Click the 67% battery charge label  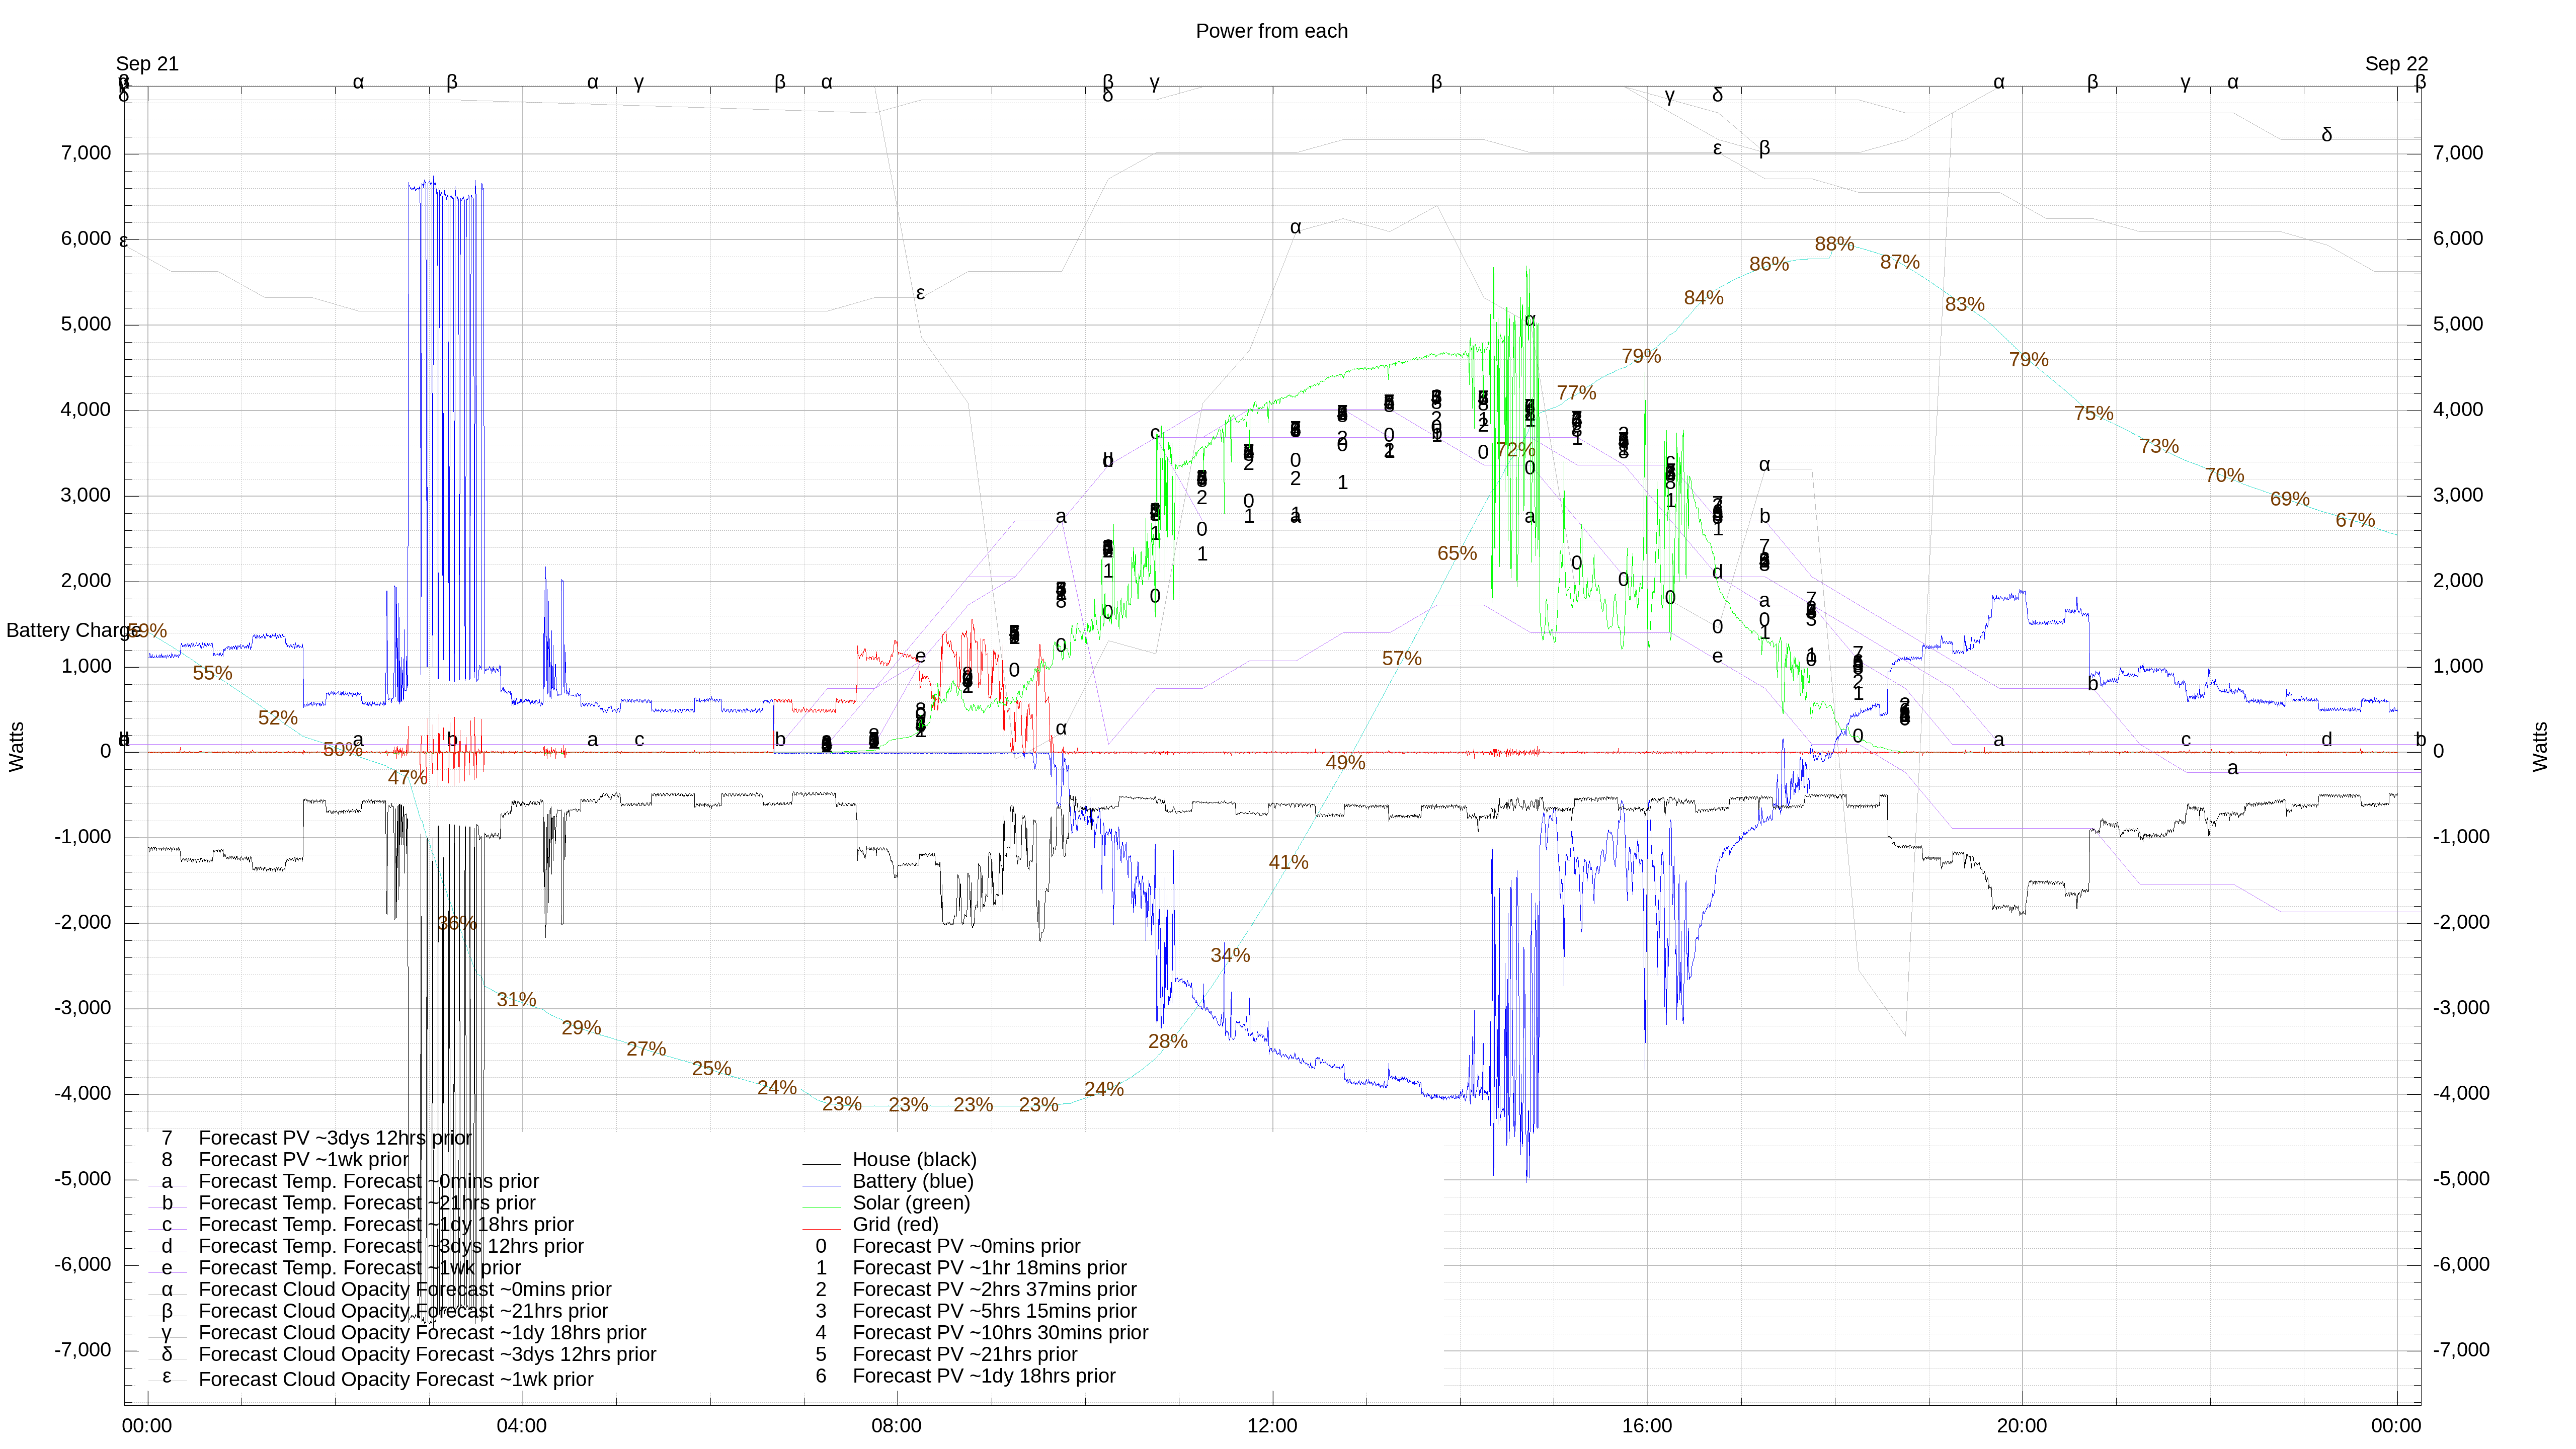2354,520
